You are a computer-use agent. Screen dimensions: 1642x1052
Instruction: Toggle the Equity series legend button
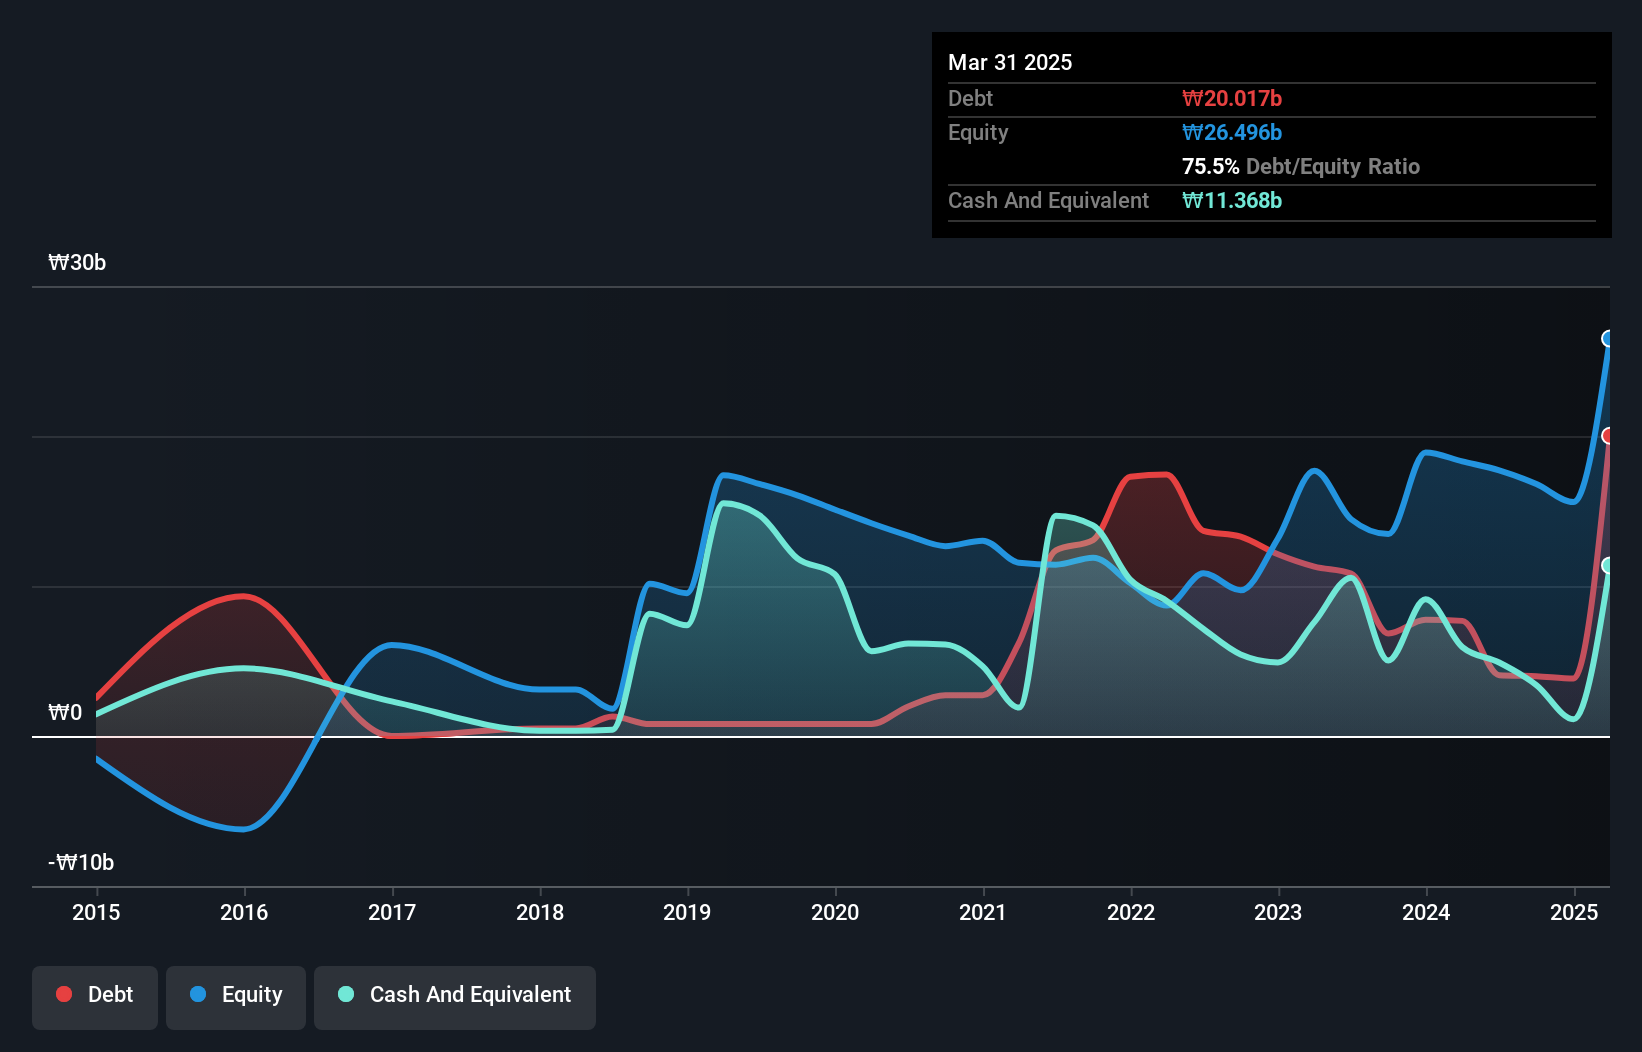(236, 997)
